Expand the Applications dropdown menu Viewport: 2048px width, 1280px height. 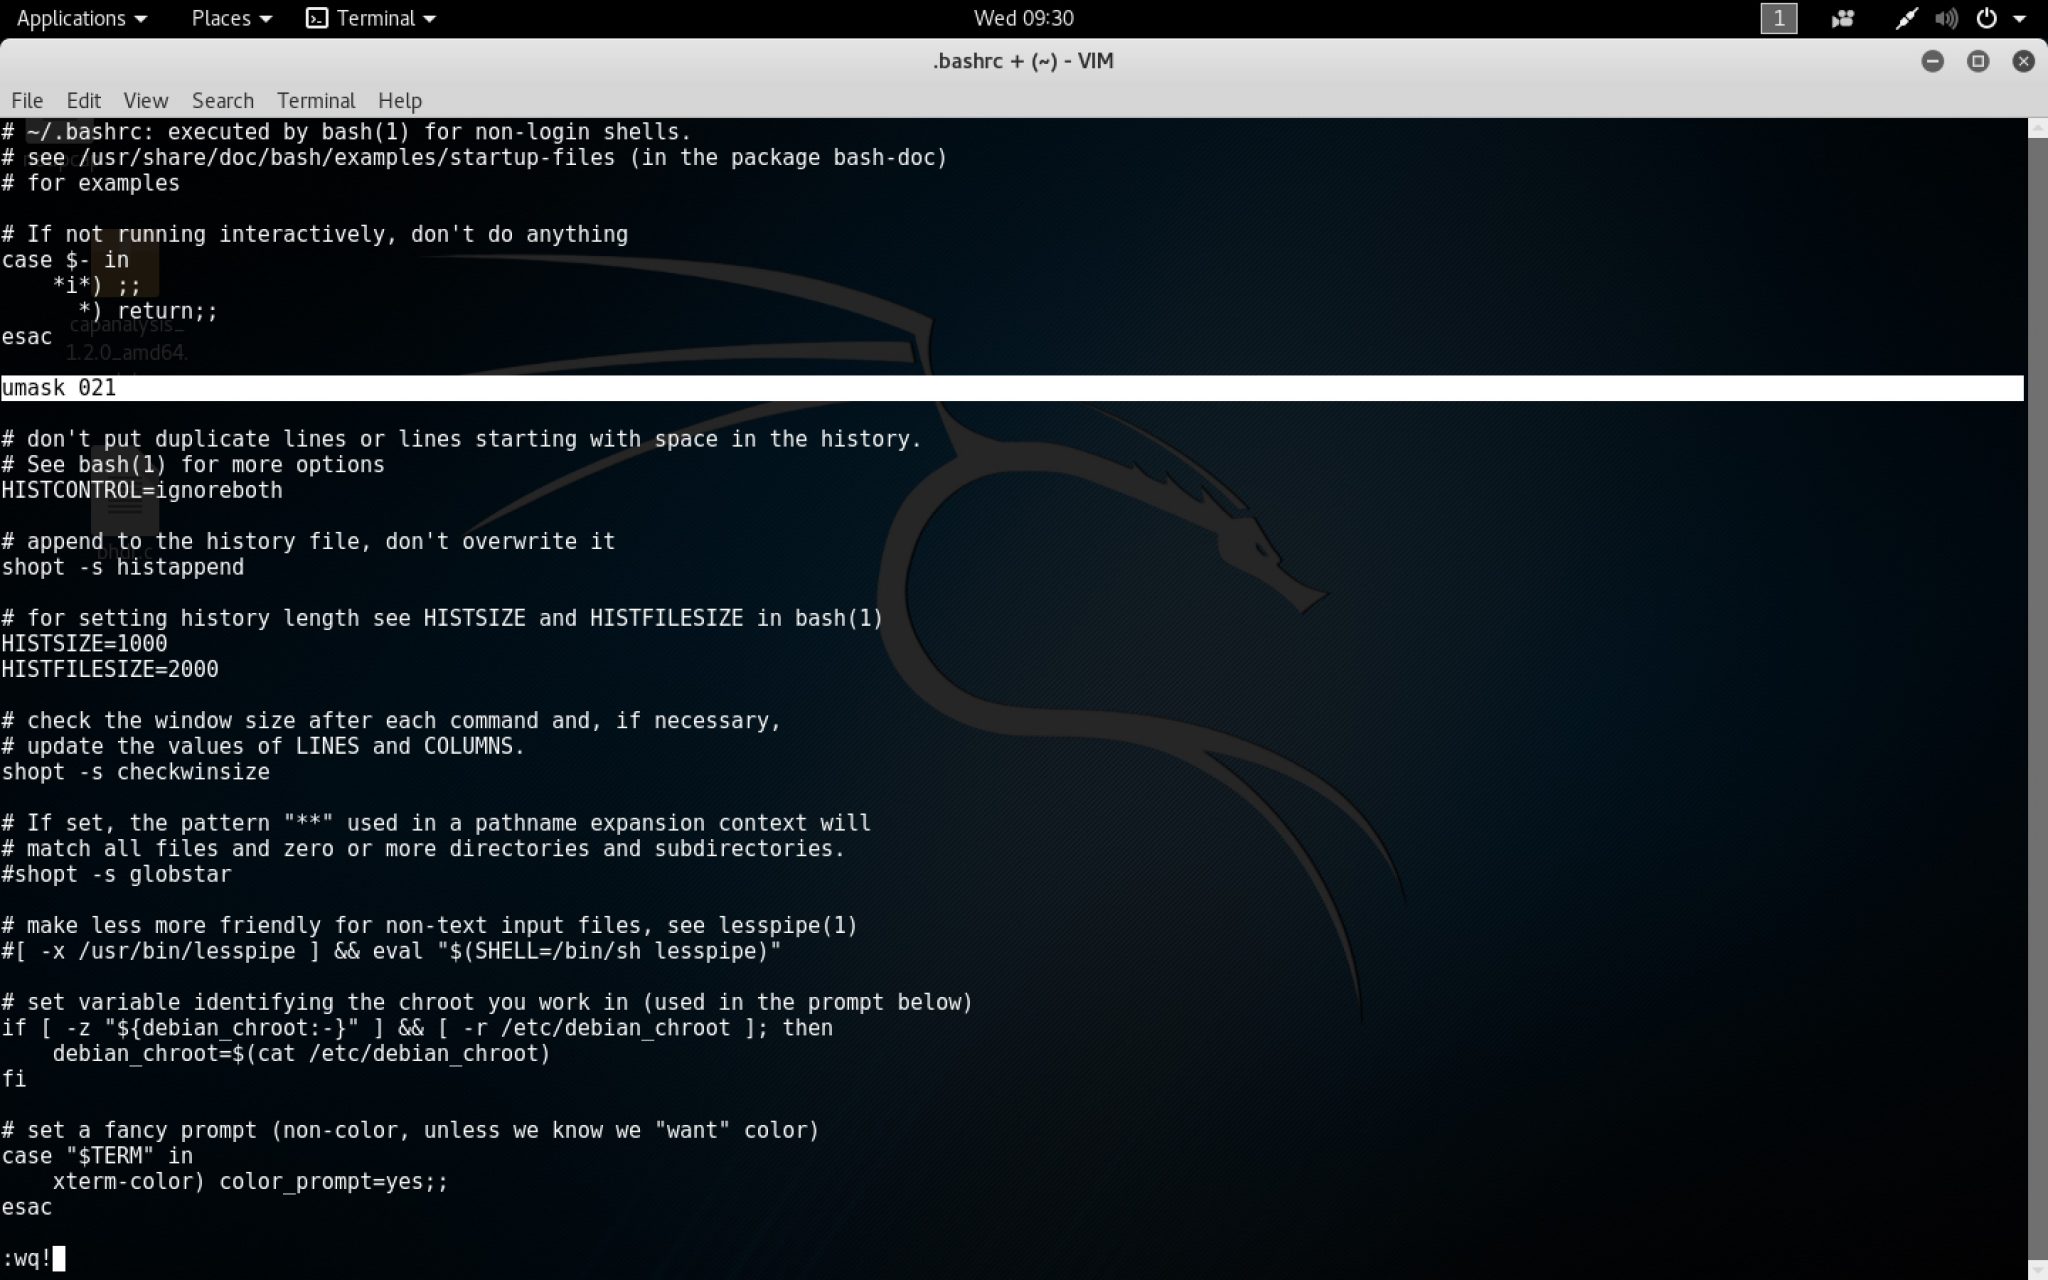click(x=82, y=18)
